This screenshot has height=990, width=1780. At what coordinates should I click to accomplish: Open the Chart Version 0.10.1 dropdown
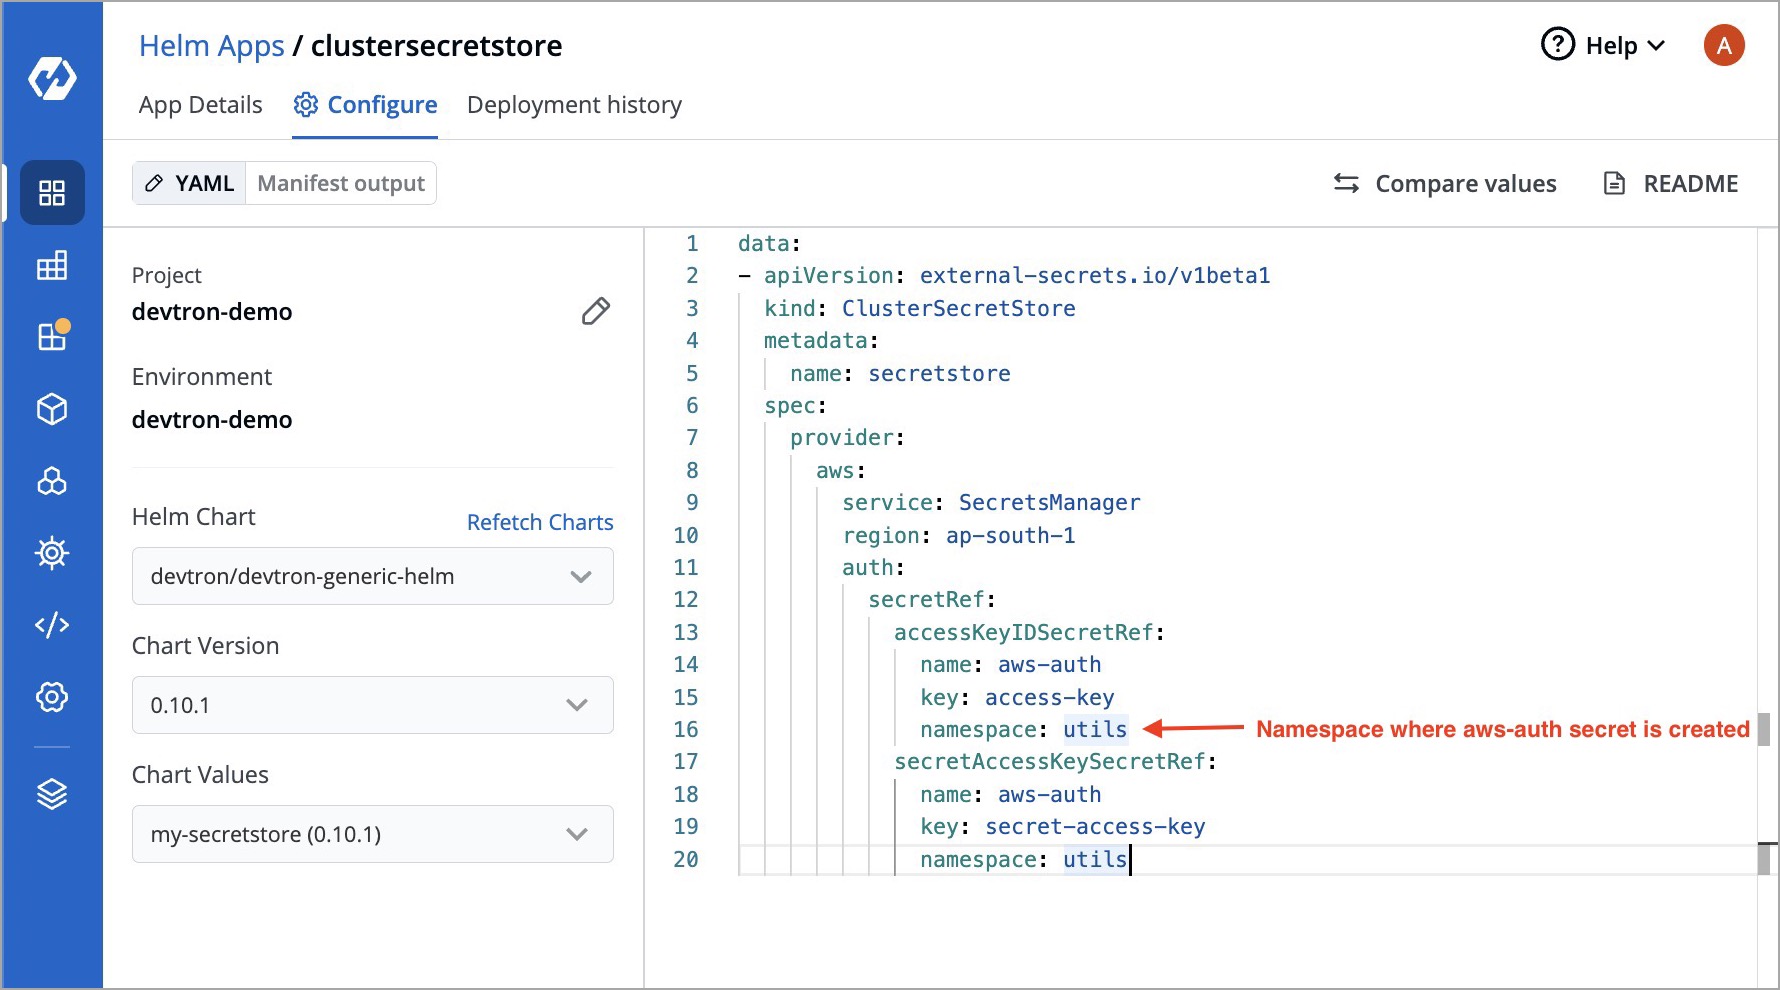[x=372, y=705]
